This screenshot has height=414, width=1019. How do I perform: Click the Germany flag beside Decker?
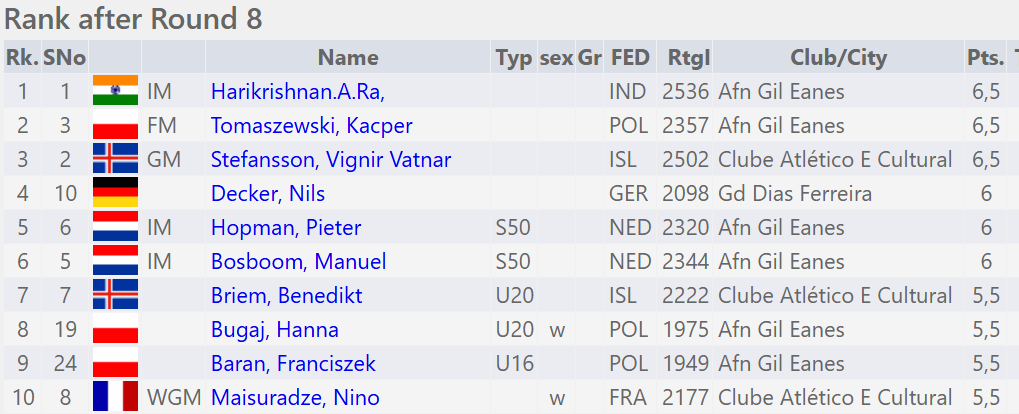(x=115, y=193)
